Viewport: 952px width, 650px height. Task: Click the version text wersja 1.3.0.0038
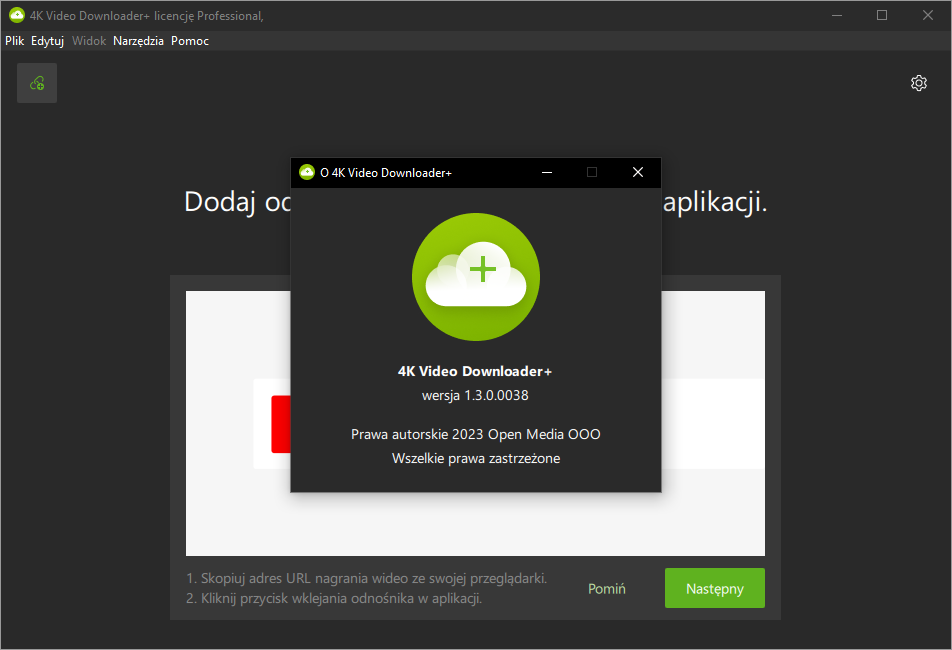475,395
